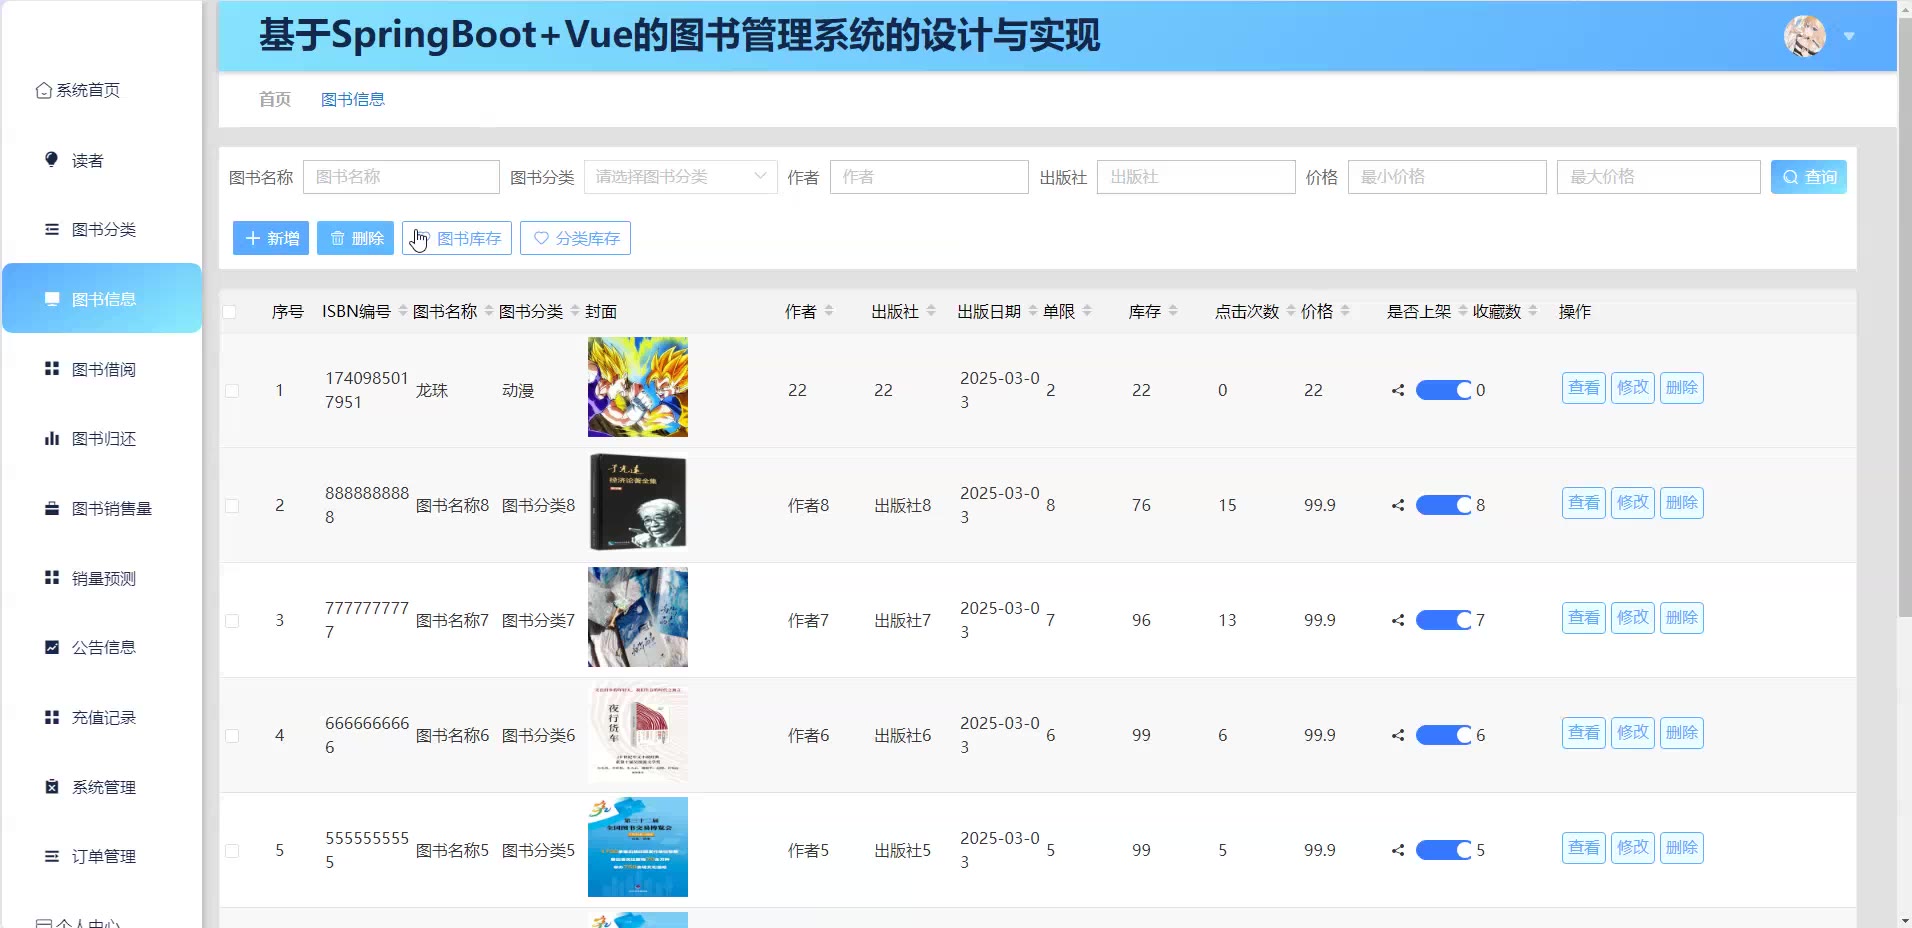
Task: Click the chart icon beside 公告信息
Action: click(52, 647)
